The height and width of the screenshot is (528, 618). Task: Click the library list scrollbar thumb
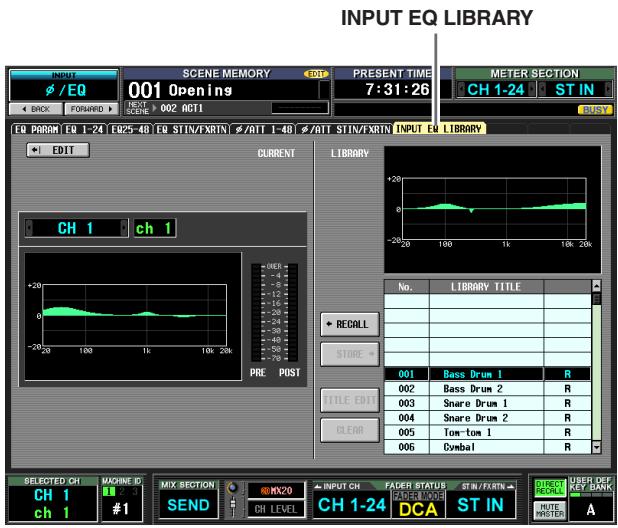tap(596, 299)
